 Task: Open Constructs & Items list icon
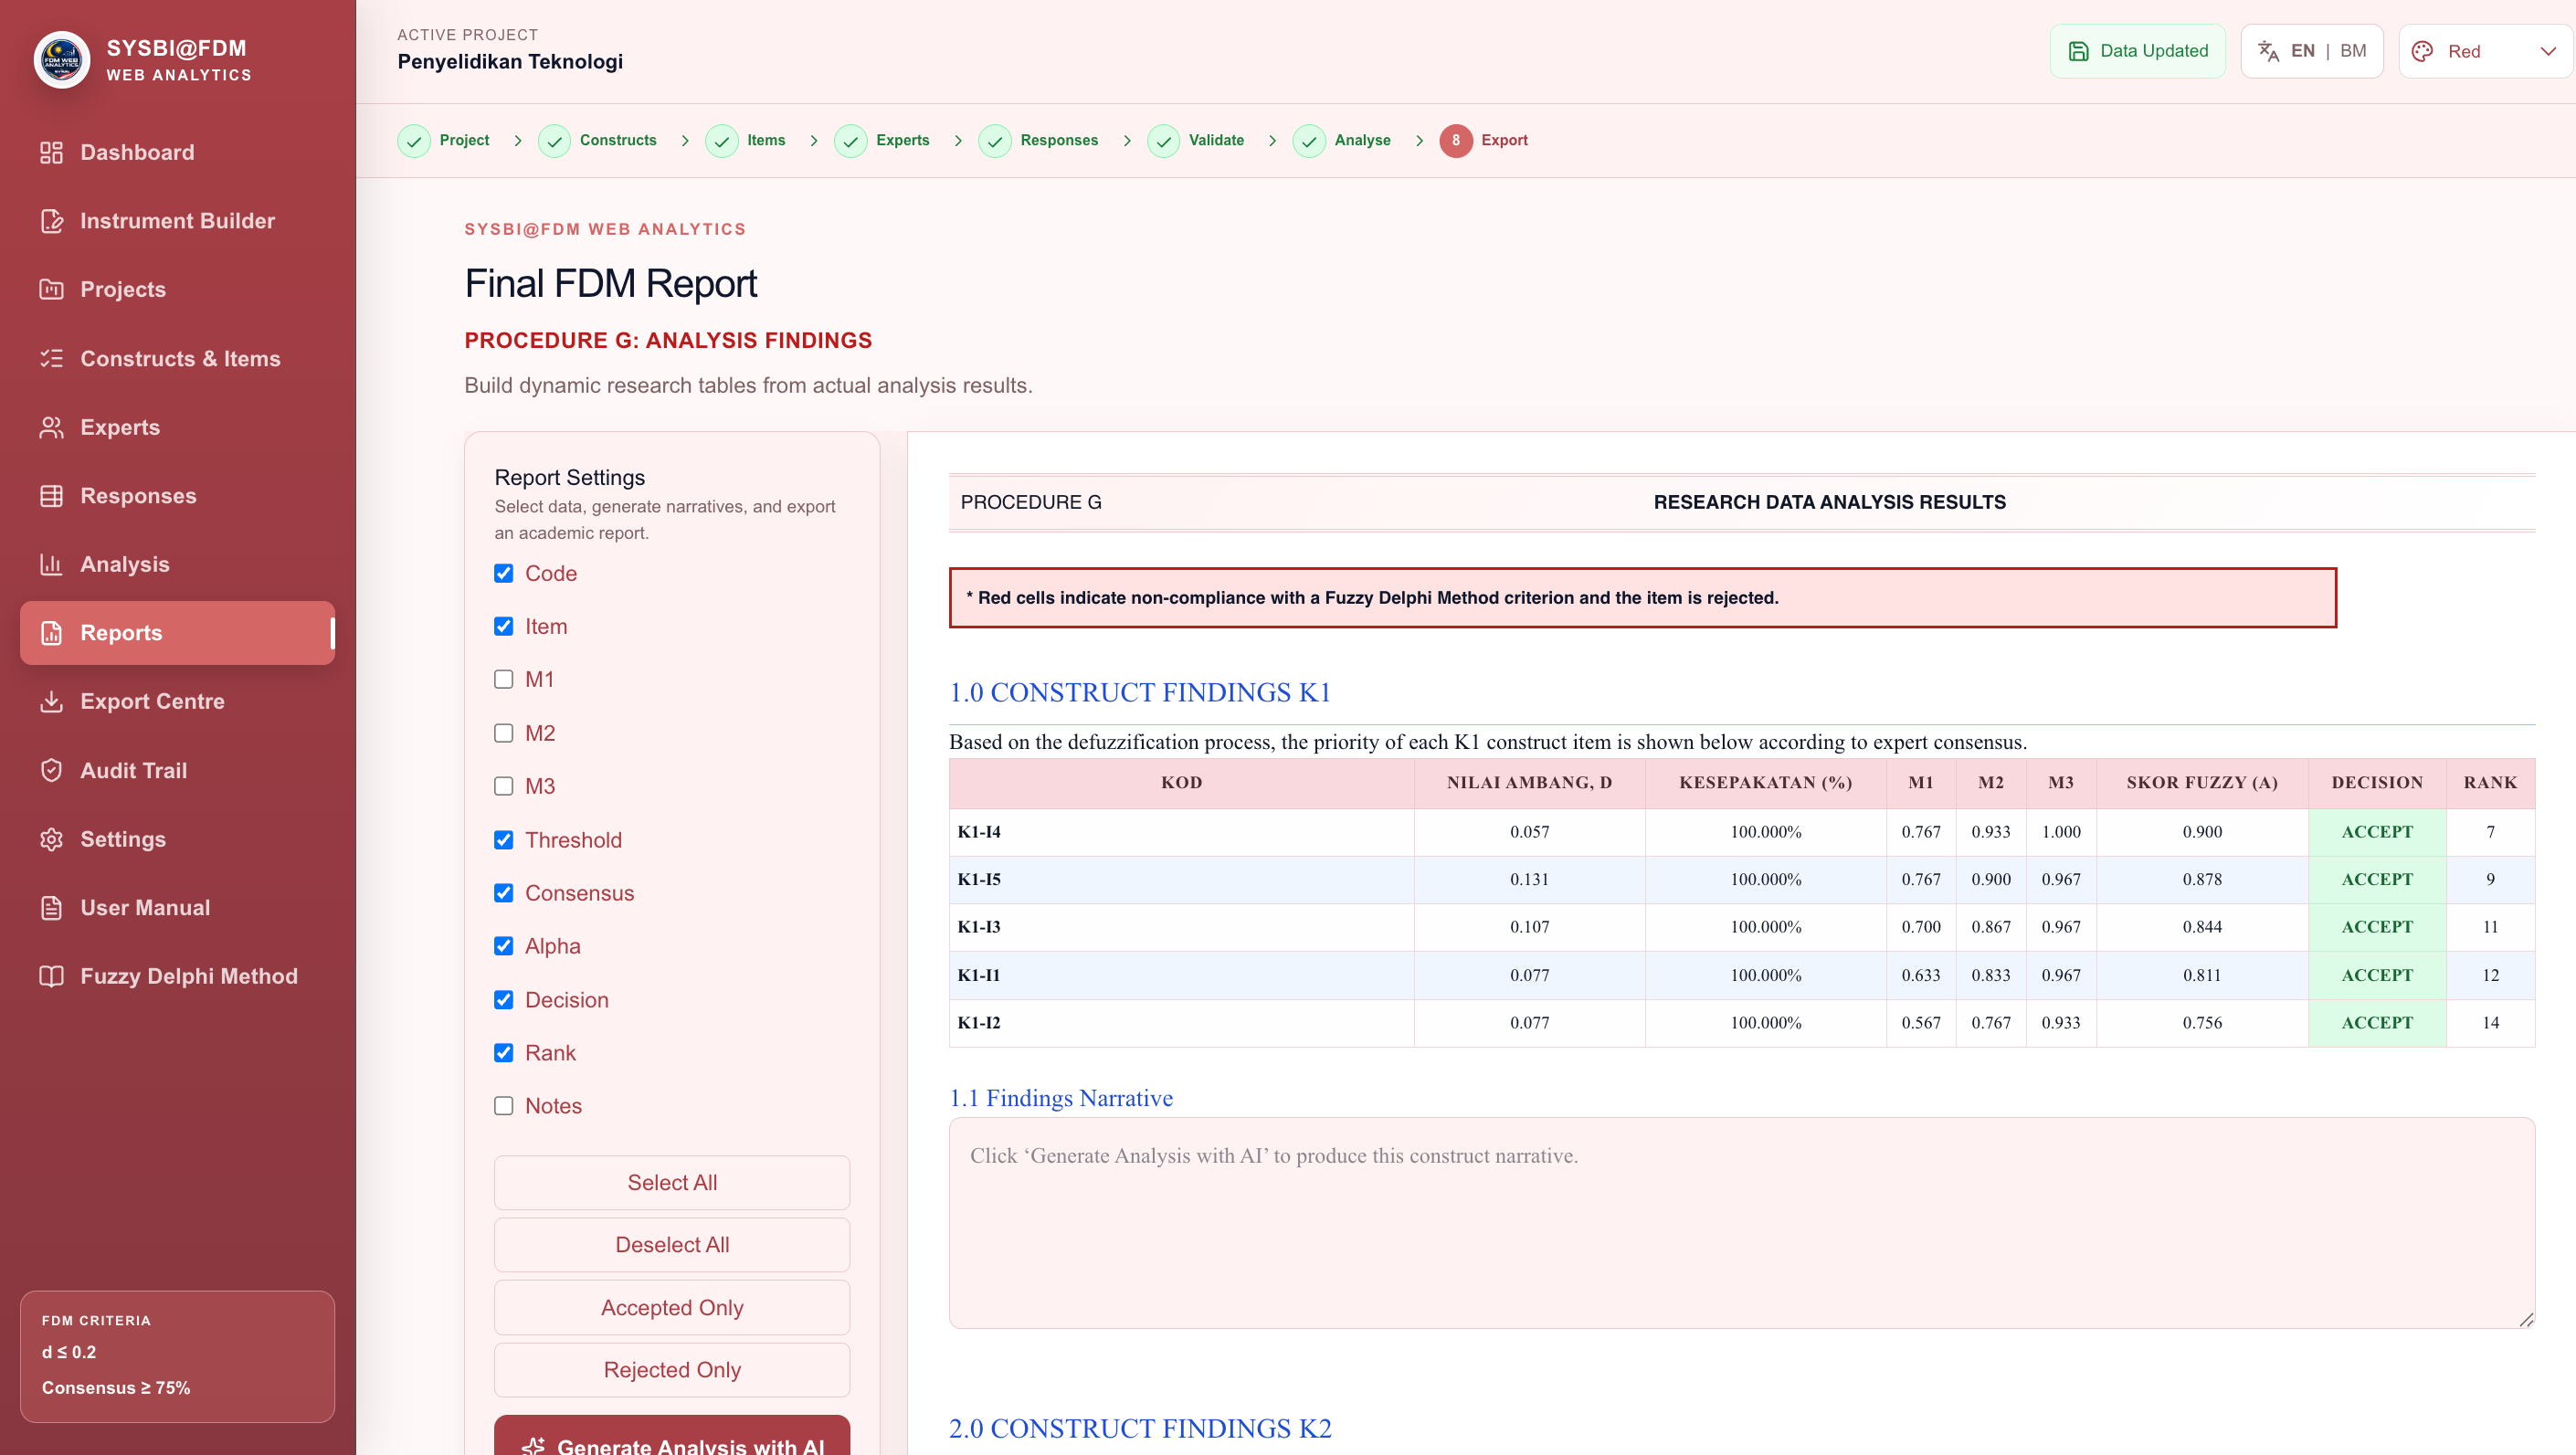pyautogui.click(x=51, y=358)
